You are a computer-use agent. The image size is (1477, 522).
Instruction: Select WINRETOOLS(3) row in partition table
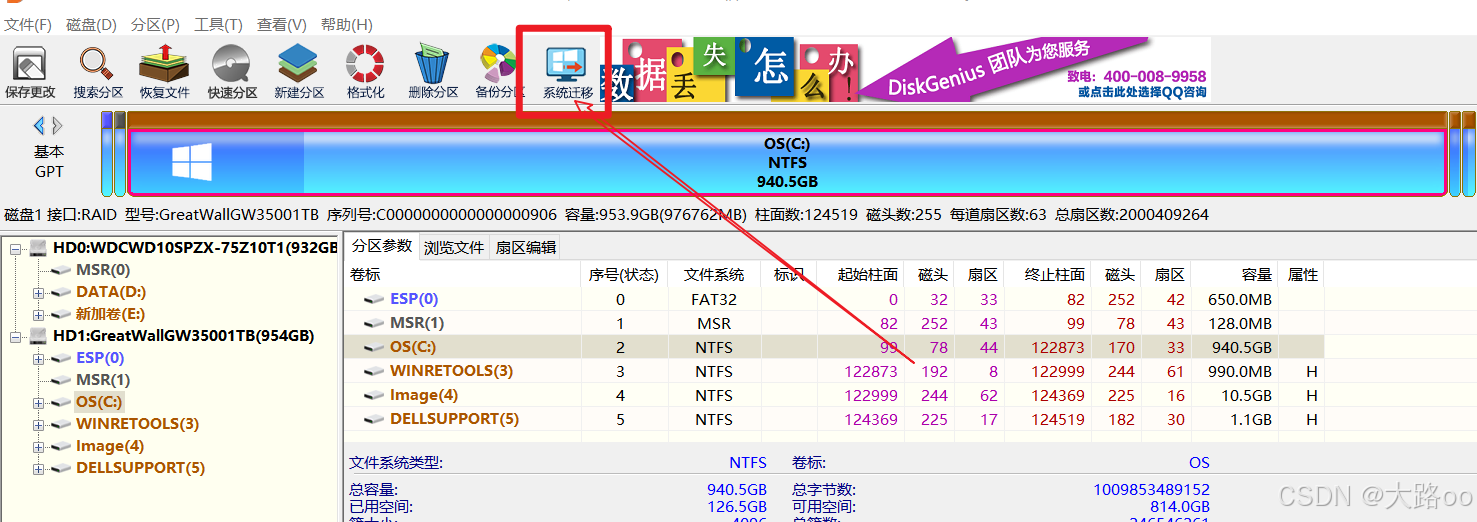tap(834, 371)
